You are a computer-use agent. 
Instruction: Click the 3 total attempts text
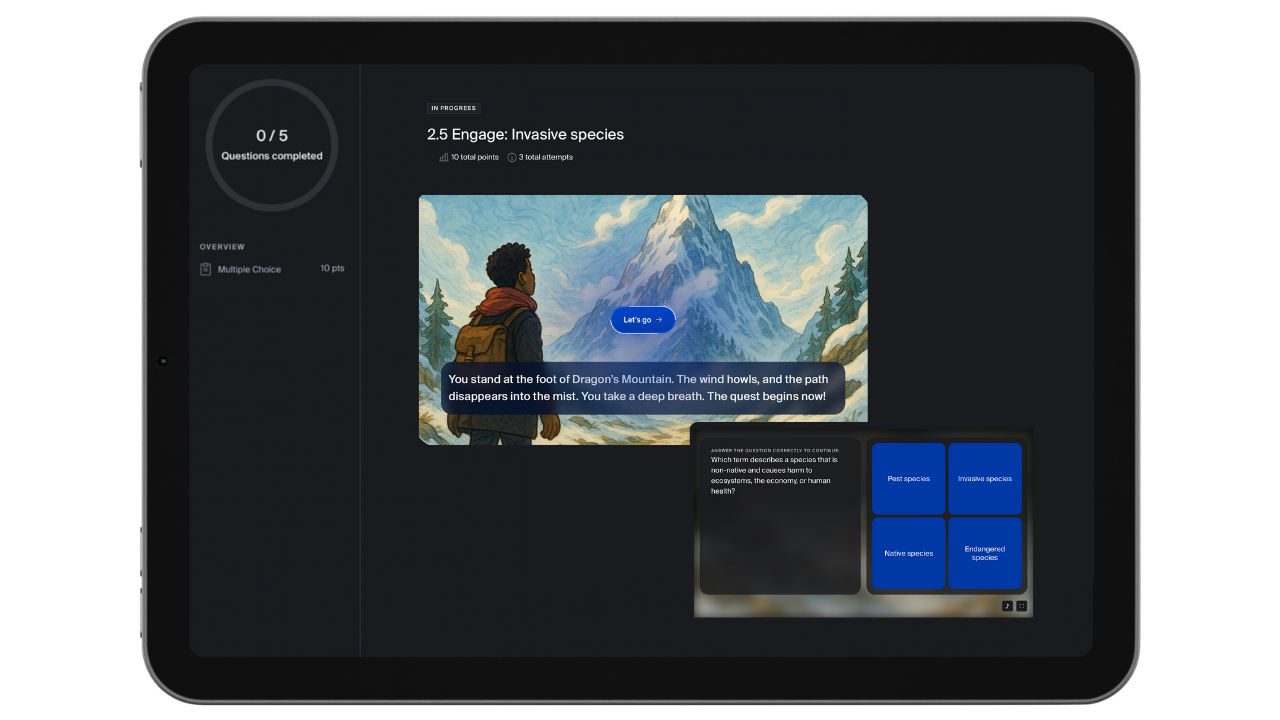tap(545, 157)
